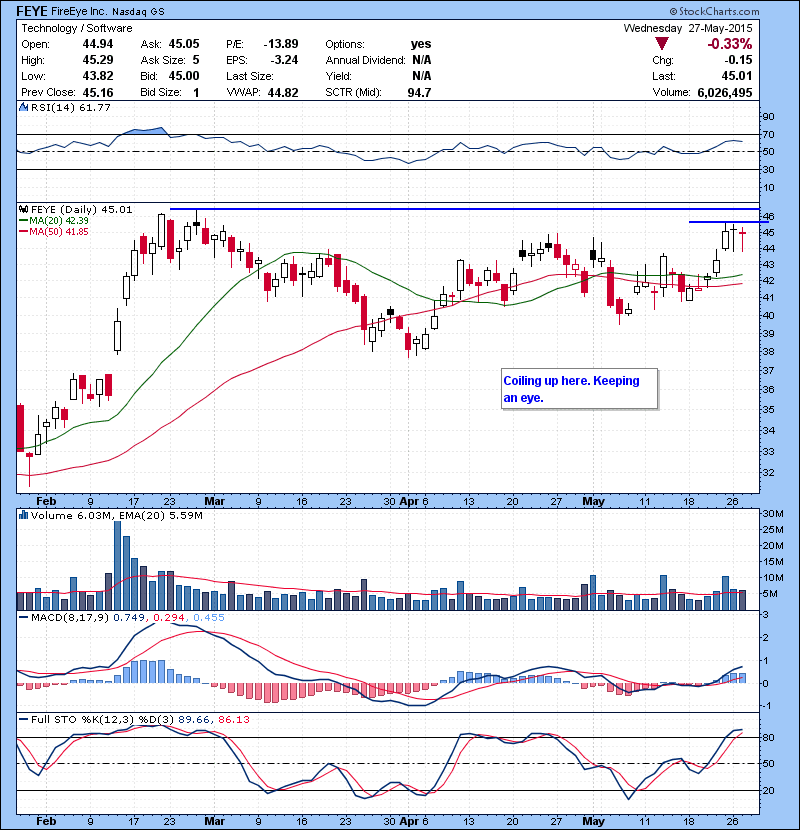Click the Bid Size value 1
This screenshot has height=830, width=800.
[x=196, y=93]
